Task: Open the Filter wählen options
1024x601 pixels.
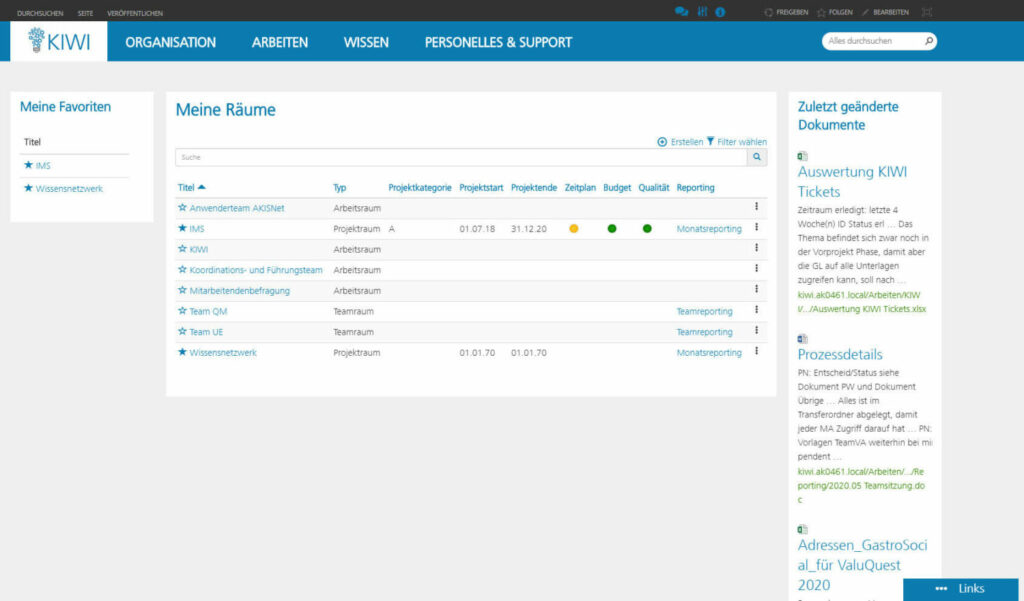Action: coord(737,142)
